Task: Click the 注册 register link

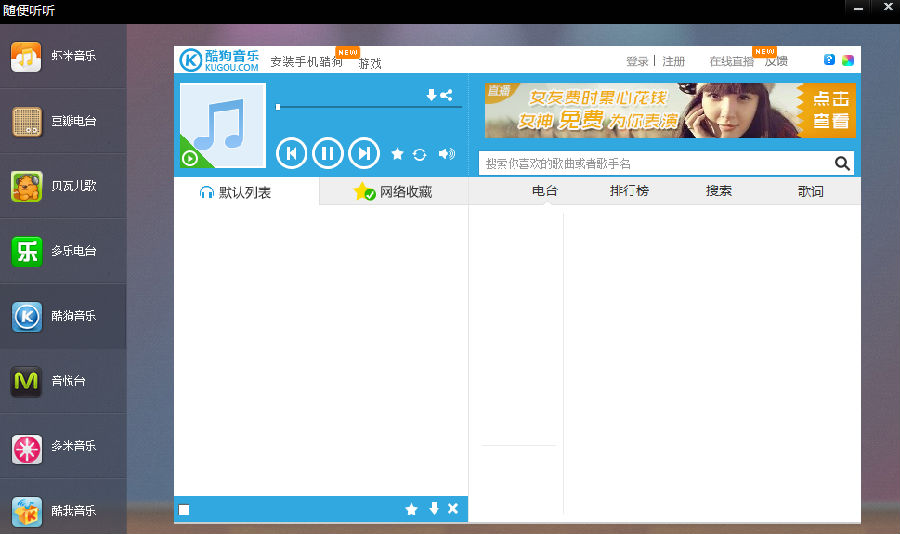Action: pyautogui.click(x=673, y=61)
